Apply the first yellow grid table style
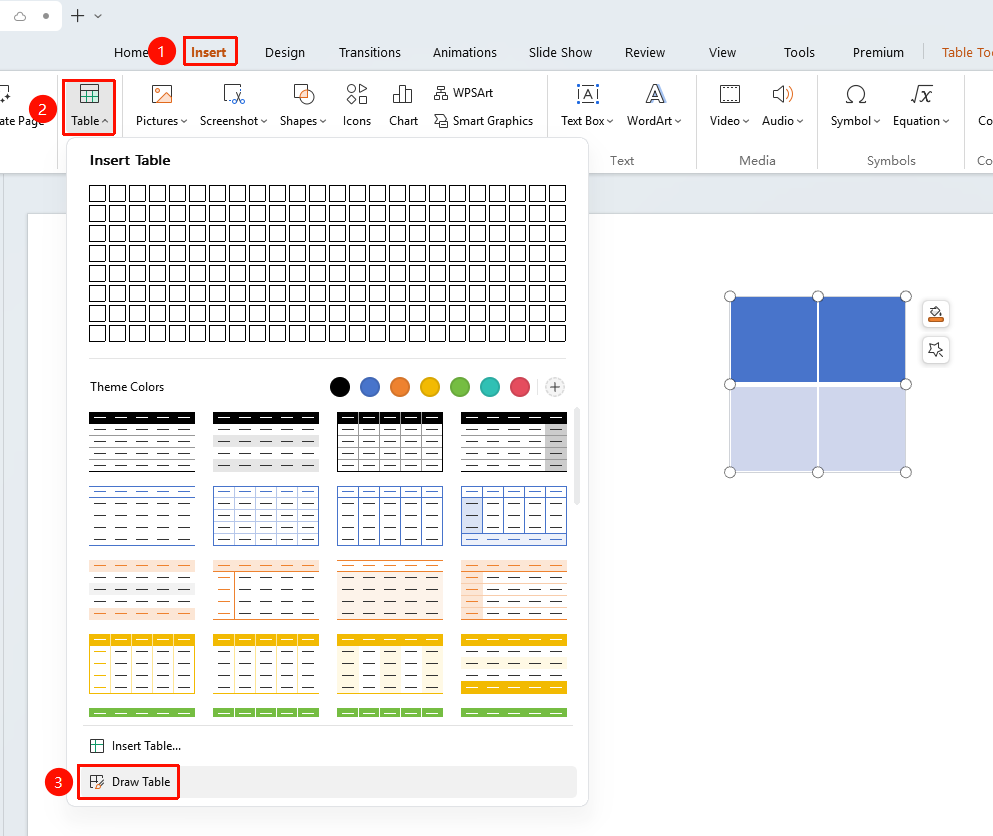The image size is (993, 836). [x=142, y=664]
